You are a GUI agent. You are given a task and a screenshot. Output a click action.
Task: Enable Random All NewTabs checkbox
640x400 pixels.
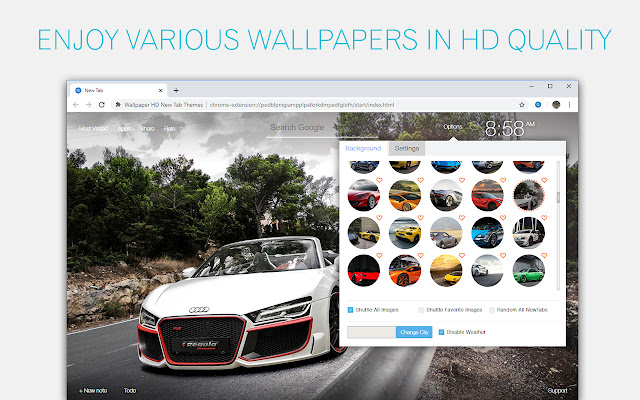pos(492,310)
